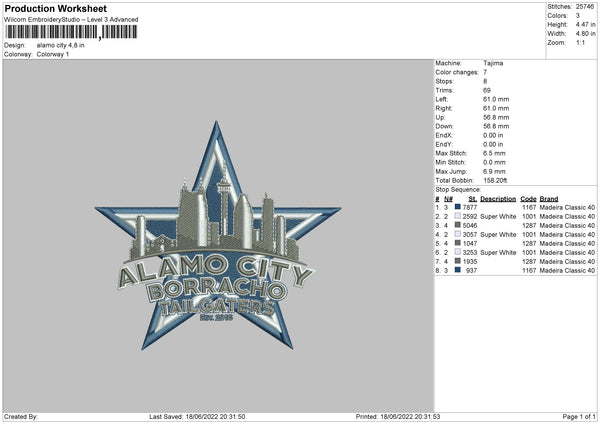
Task: Click the Height value '4.47 in'
Action: click(x=585, y=24)
